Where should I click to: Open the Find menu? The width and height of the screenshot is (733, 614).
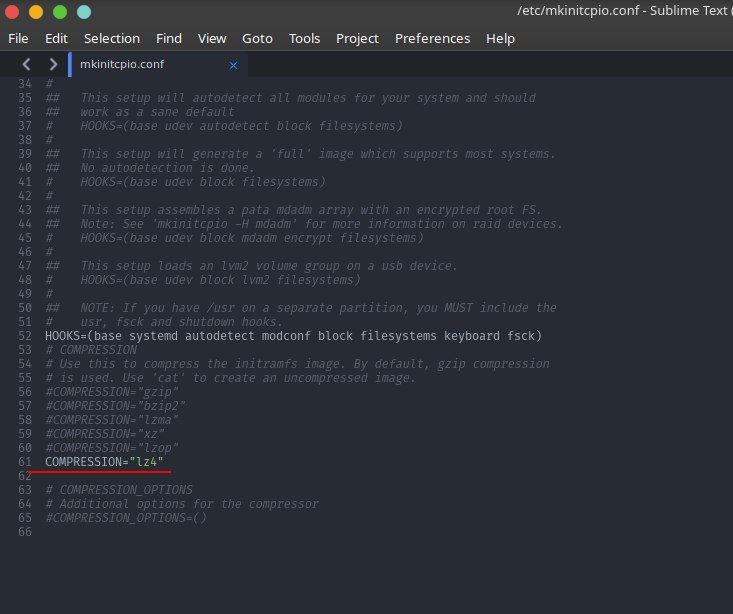169,38
